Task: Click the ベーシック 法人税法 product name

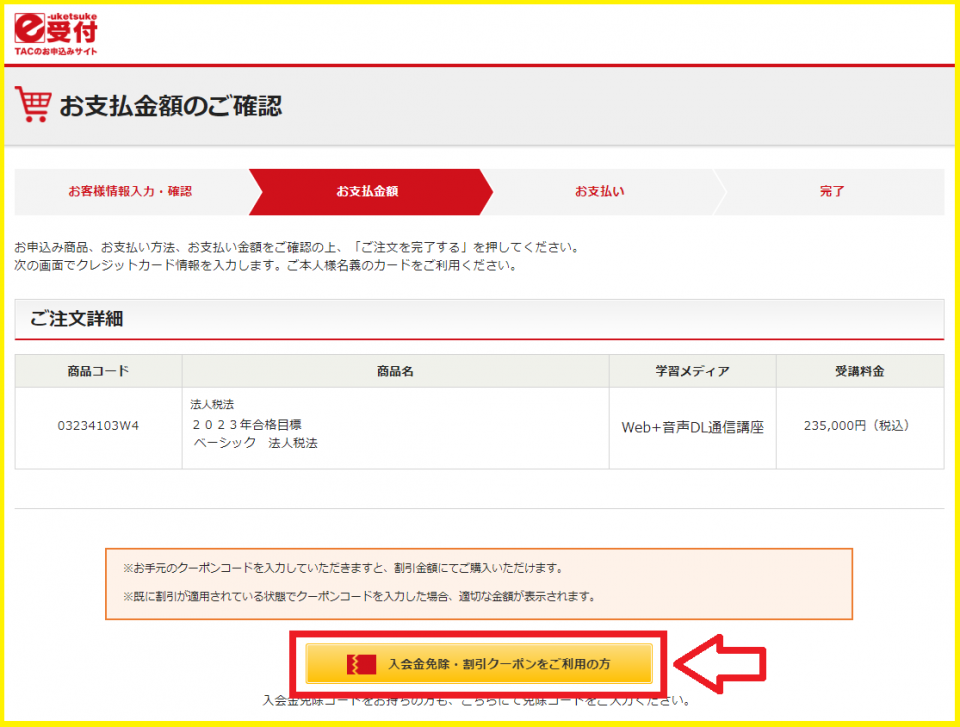Action: tap(255, 443)
